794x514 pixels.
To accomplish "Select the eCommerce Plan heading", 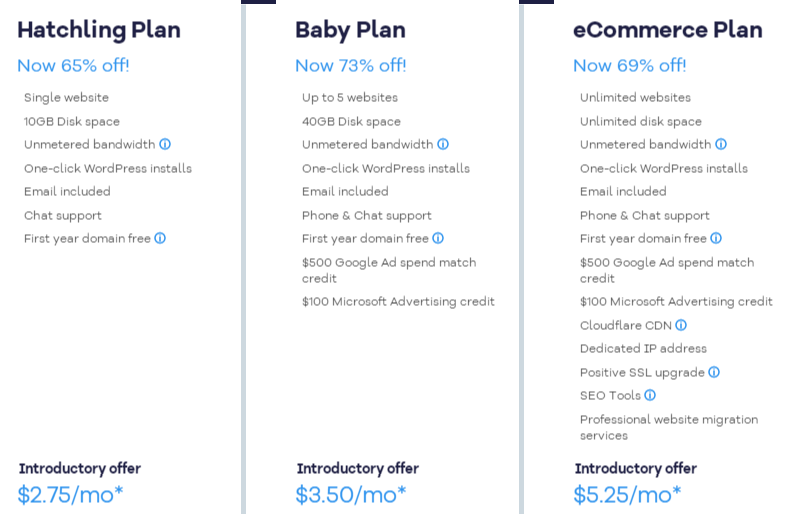I will point(667,30).
